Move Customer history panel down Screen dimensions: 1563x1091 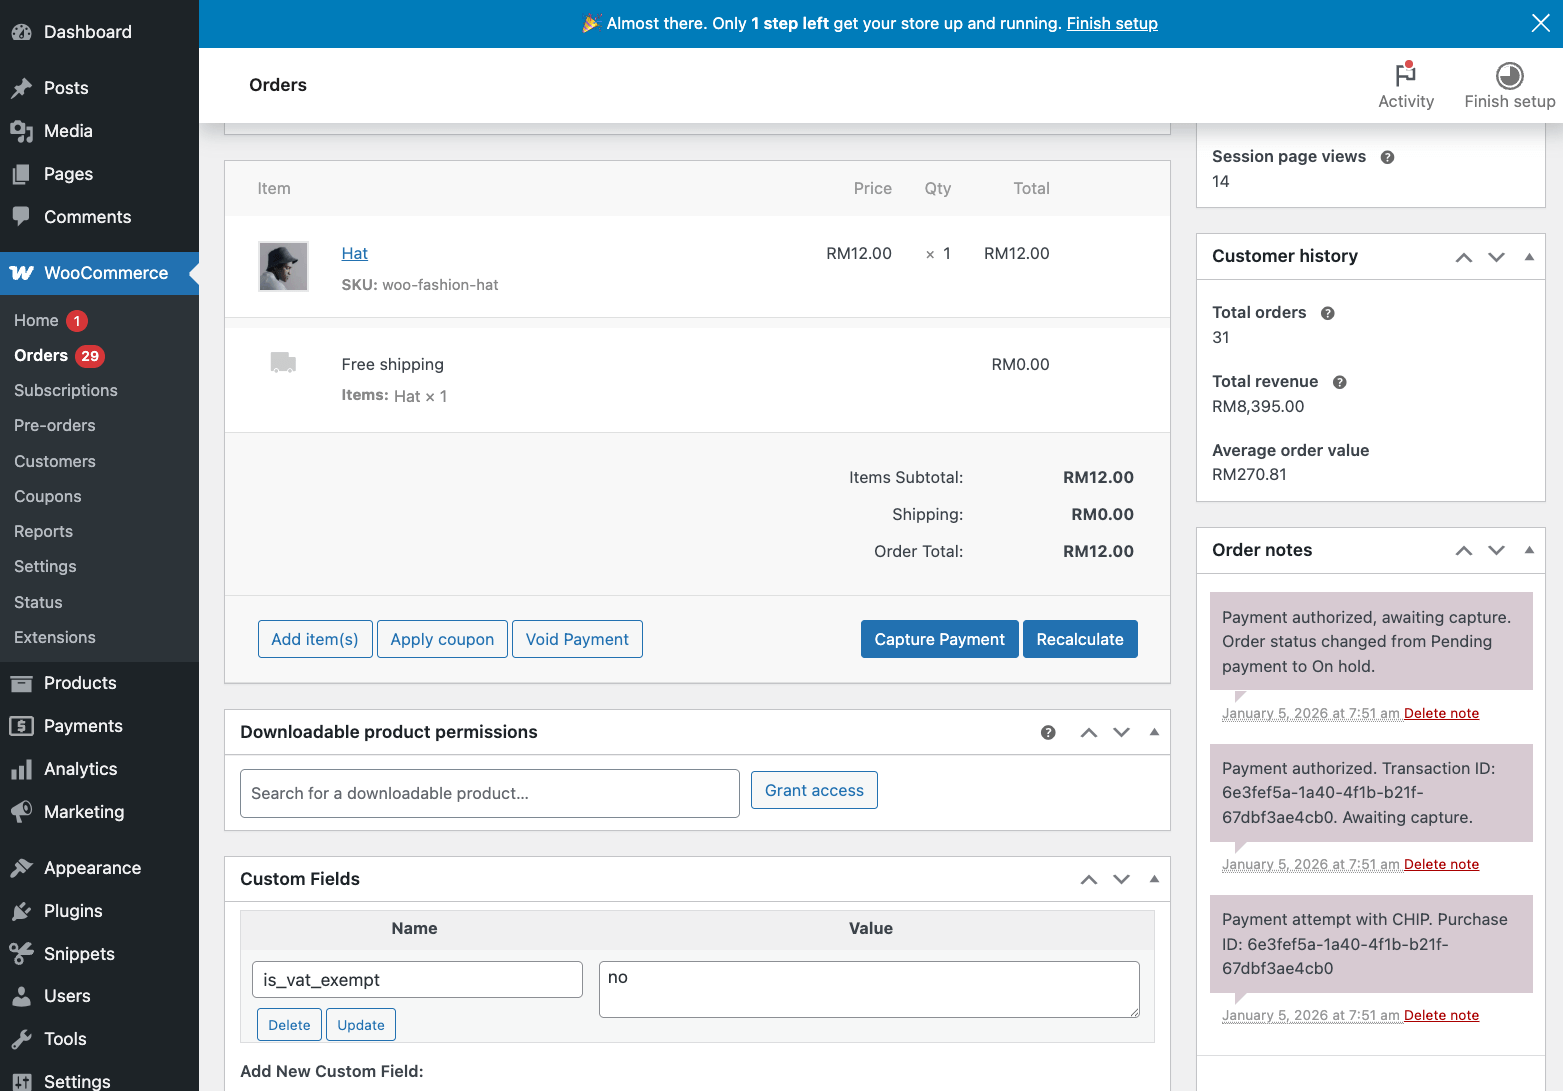click(x=1496, y=257)
